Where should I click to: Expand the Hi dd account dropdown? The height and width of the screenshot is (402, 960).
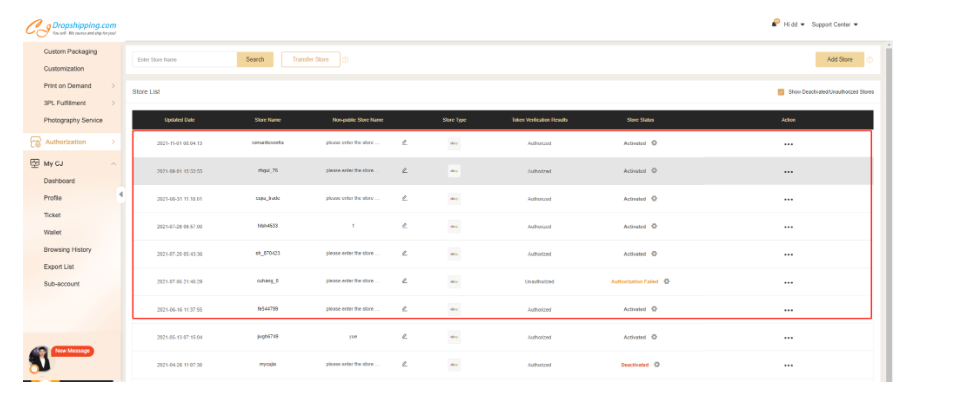794,24
